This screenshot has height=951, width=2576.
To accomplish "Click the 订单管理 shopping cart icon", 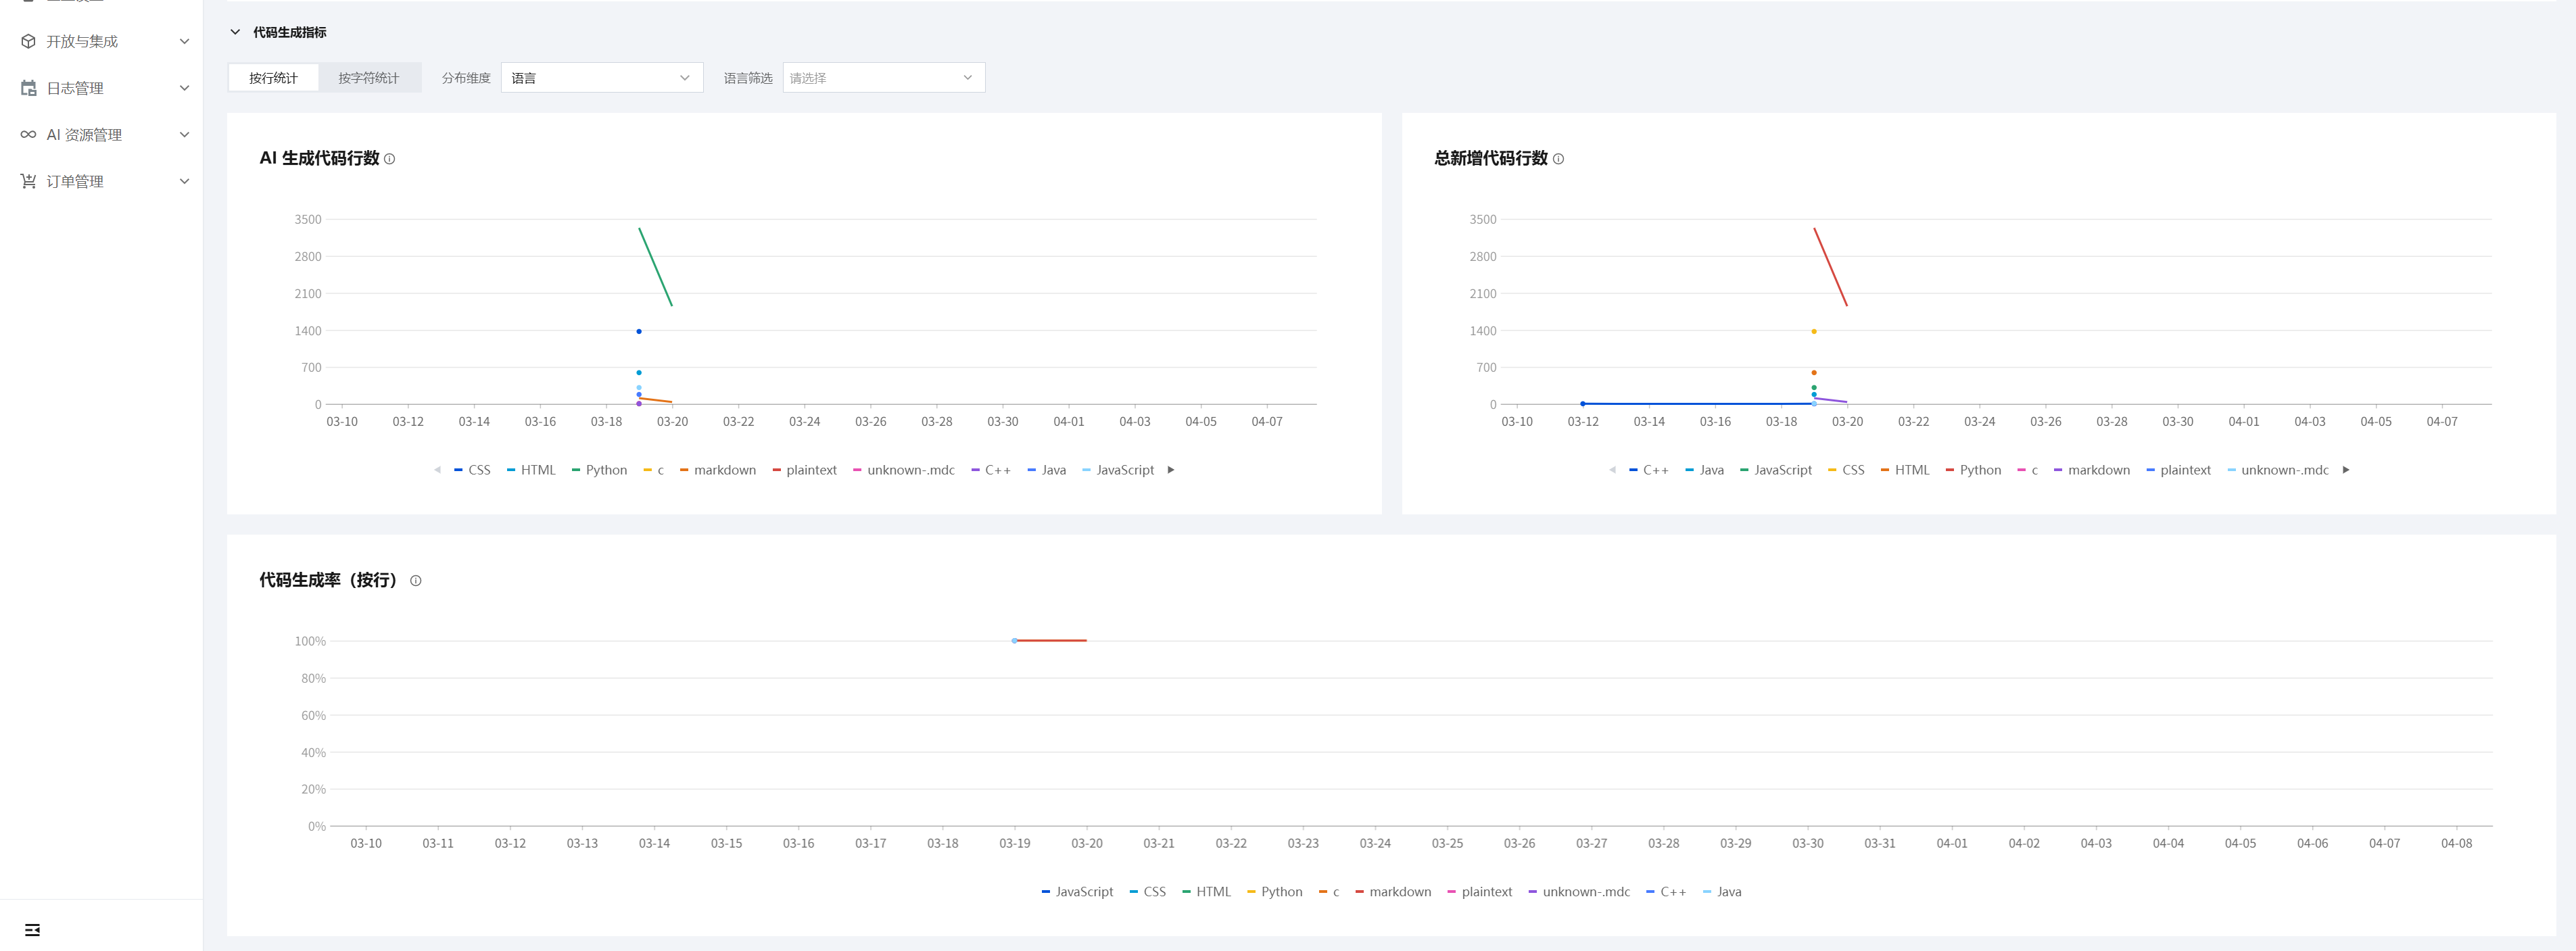I will coord(28,181).
